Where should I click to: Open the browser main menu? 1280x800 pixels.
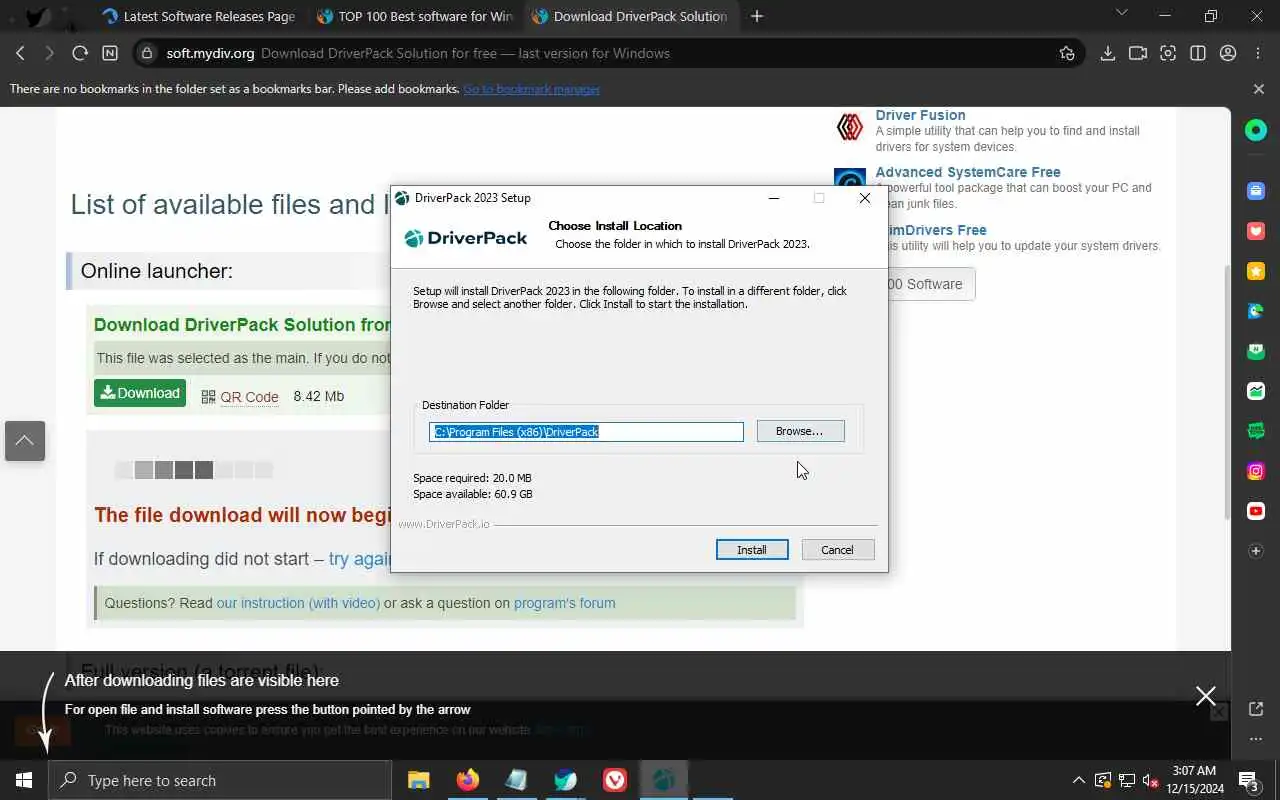(1258, 53)
